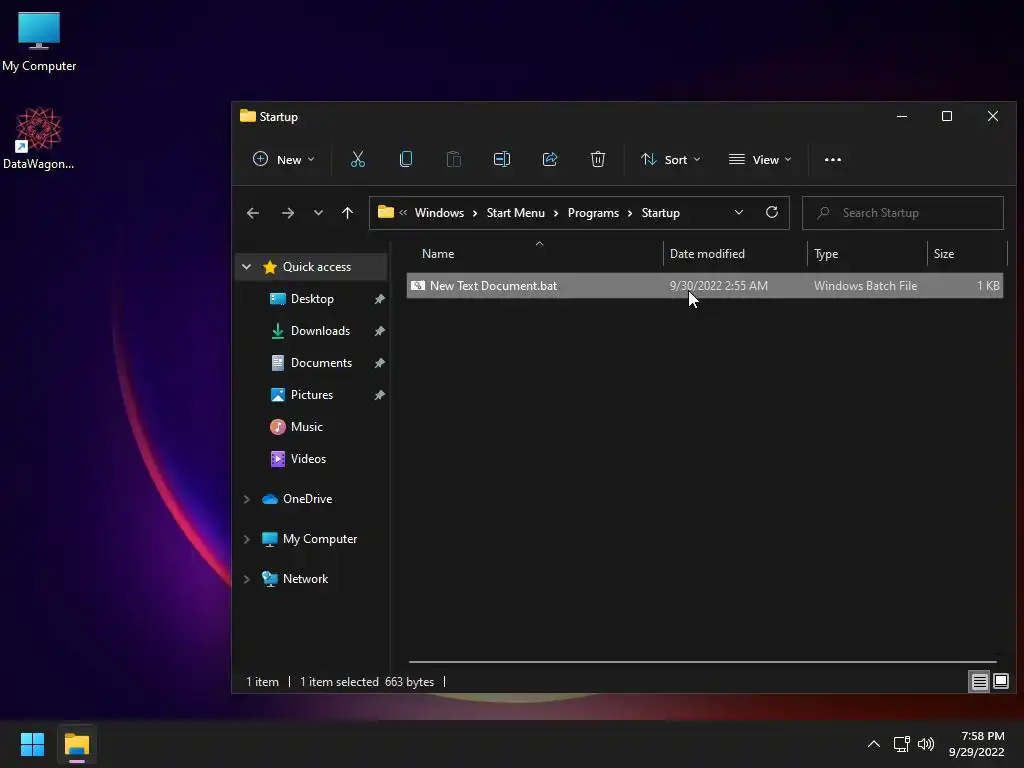The image size is (1024, 768).
Task: Expand the Network tree node
Action: pos(246,579)
